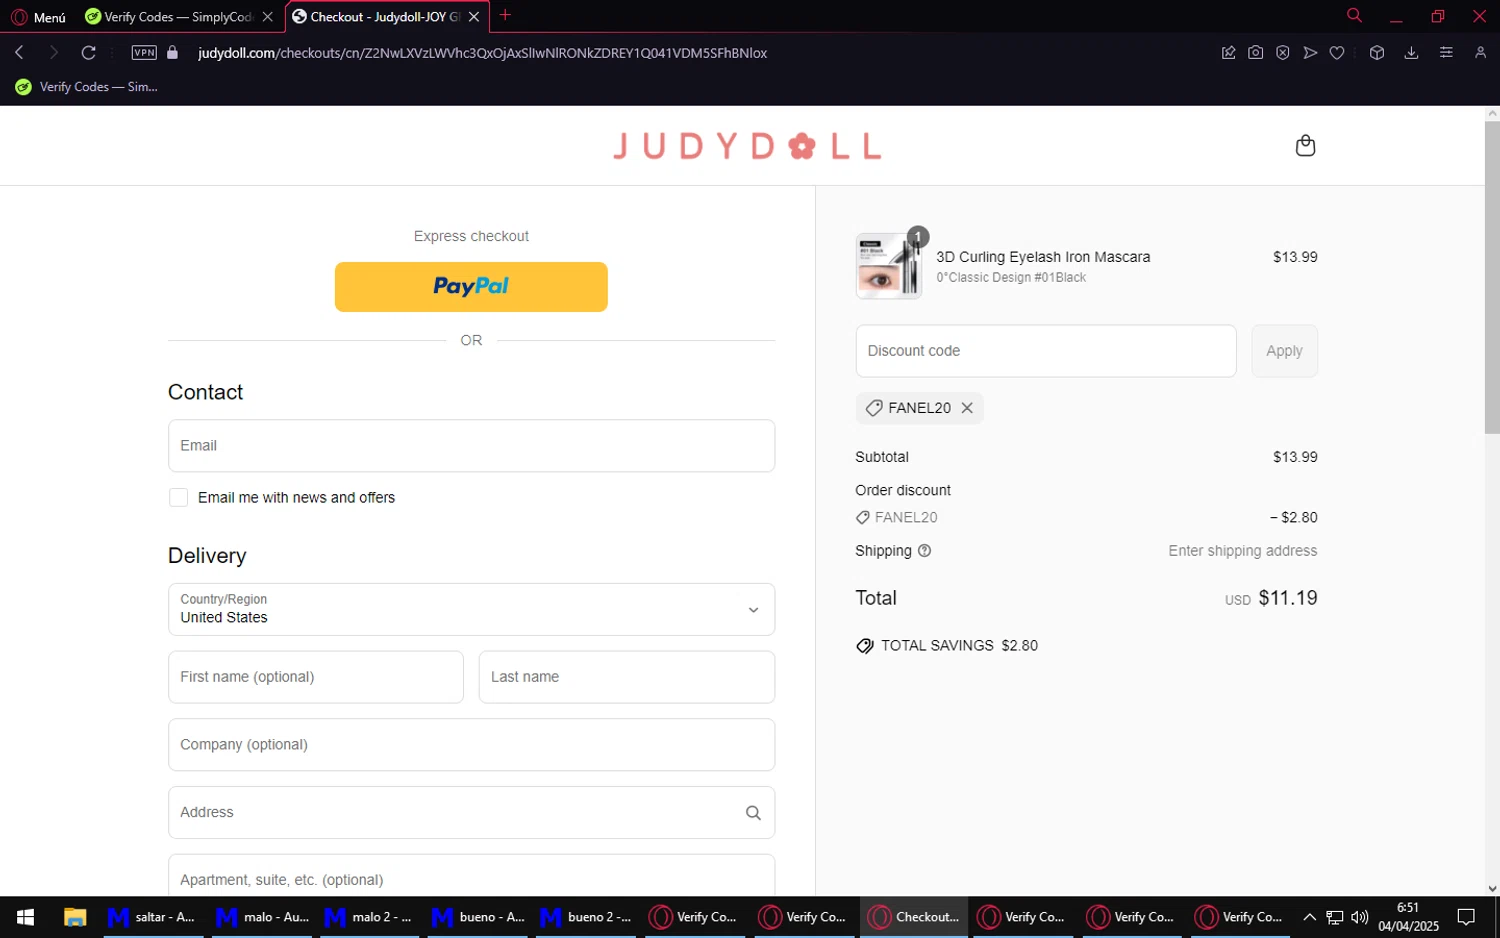Click the First name (optional) field

(316, 677)
